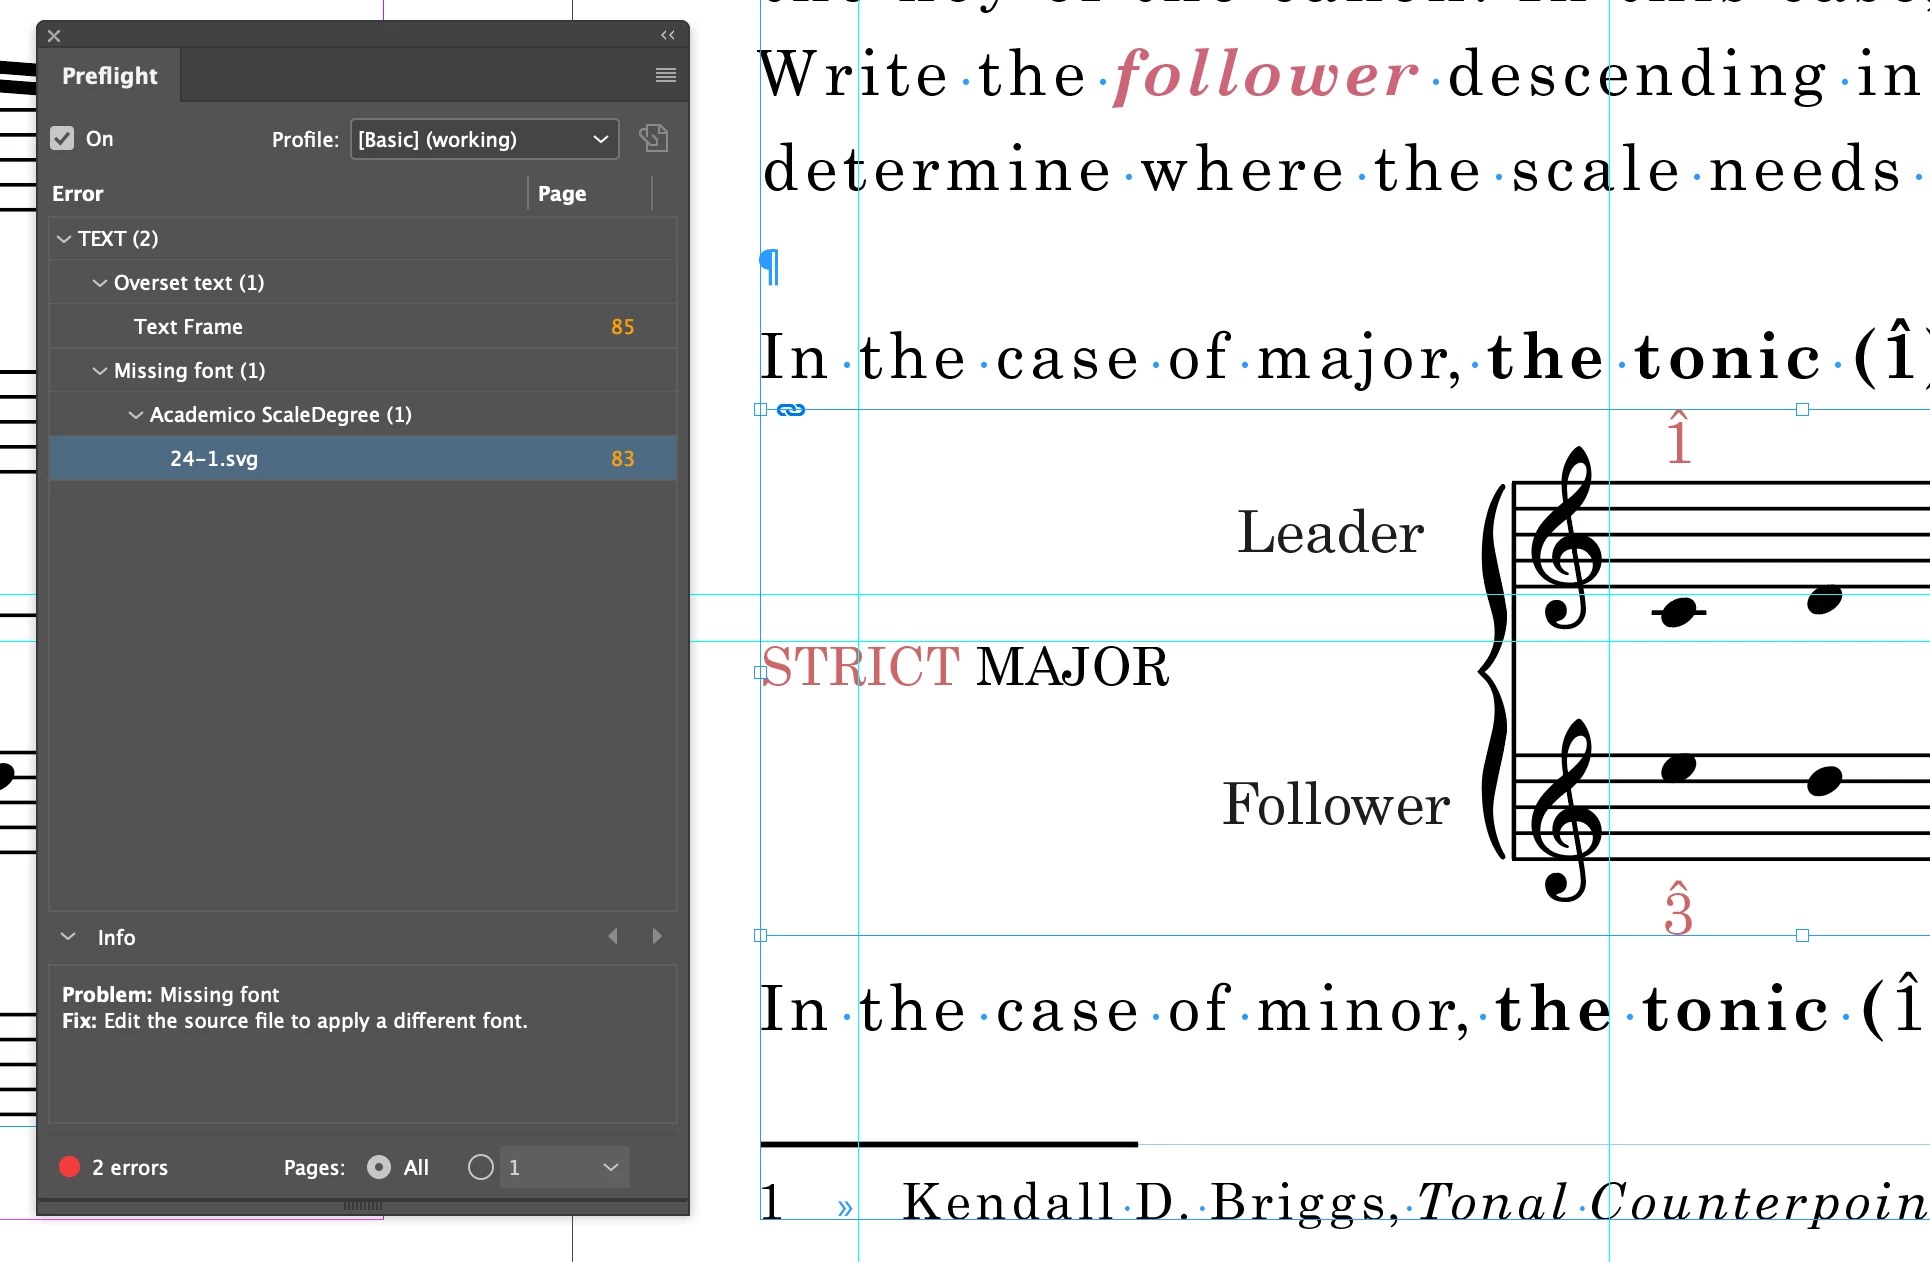Collapse the Info section
The image size is (1930, 1262).
[68, 937]
